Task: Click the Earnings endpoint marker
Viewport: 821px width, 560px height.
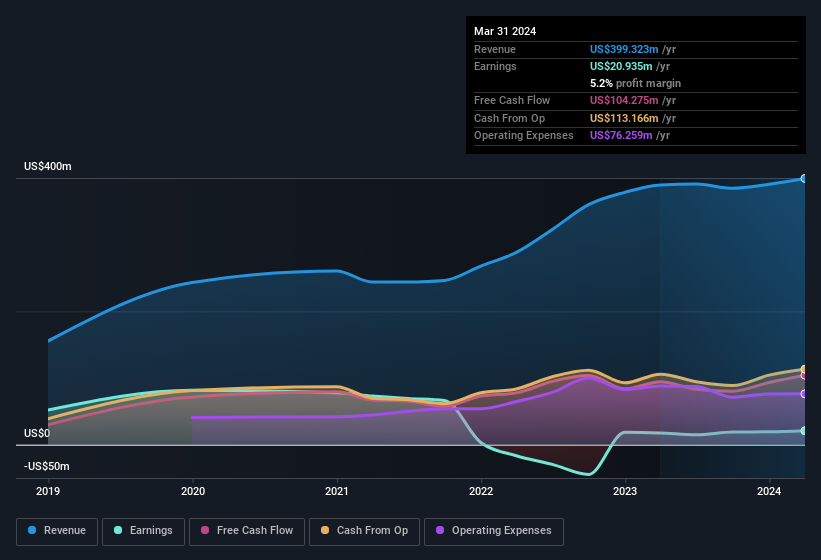Action: [804, 431]
